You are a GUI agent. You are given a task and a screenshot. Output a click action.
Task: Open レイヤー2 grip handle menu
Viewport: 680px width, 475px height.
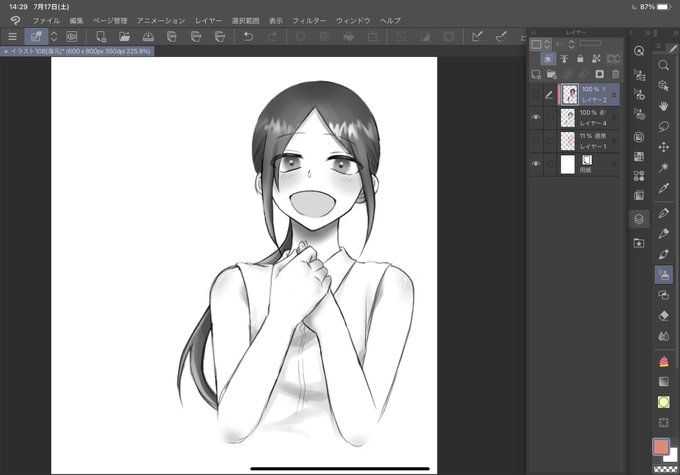coord(614,95)
